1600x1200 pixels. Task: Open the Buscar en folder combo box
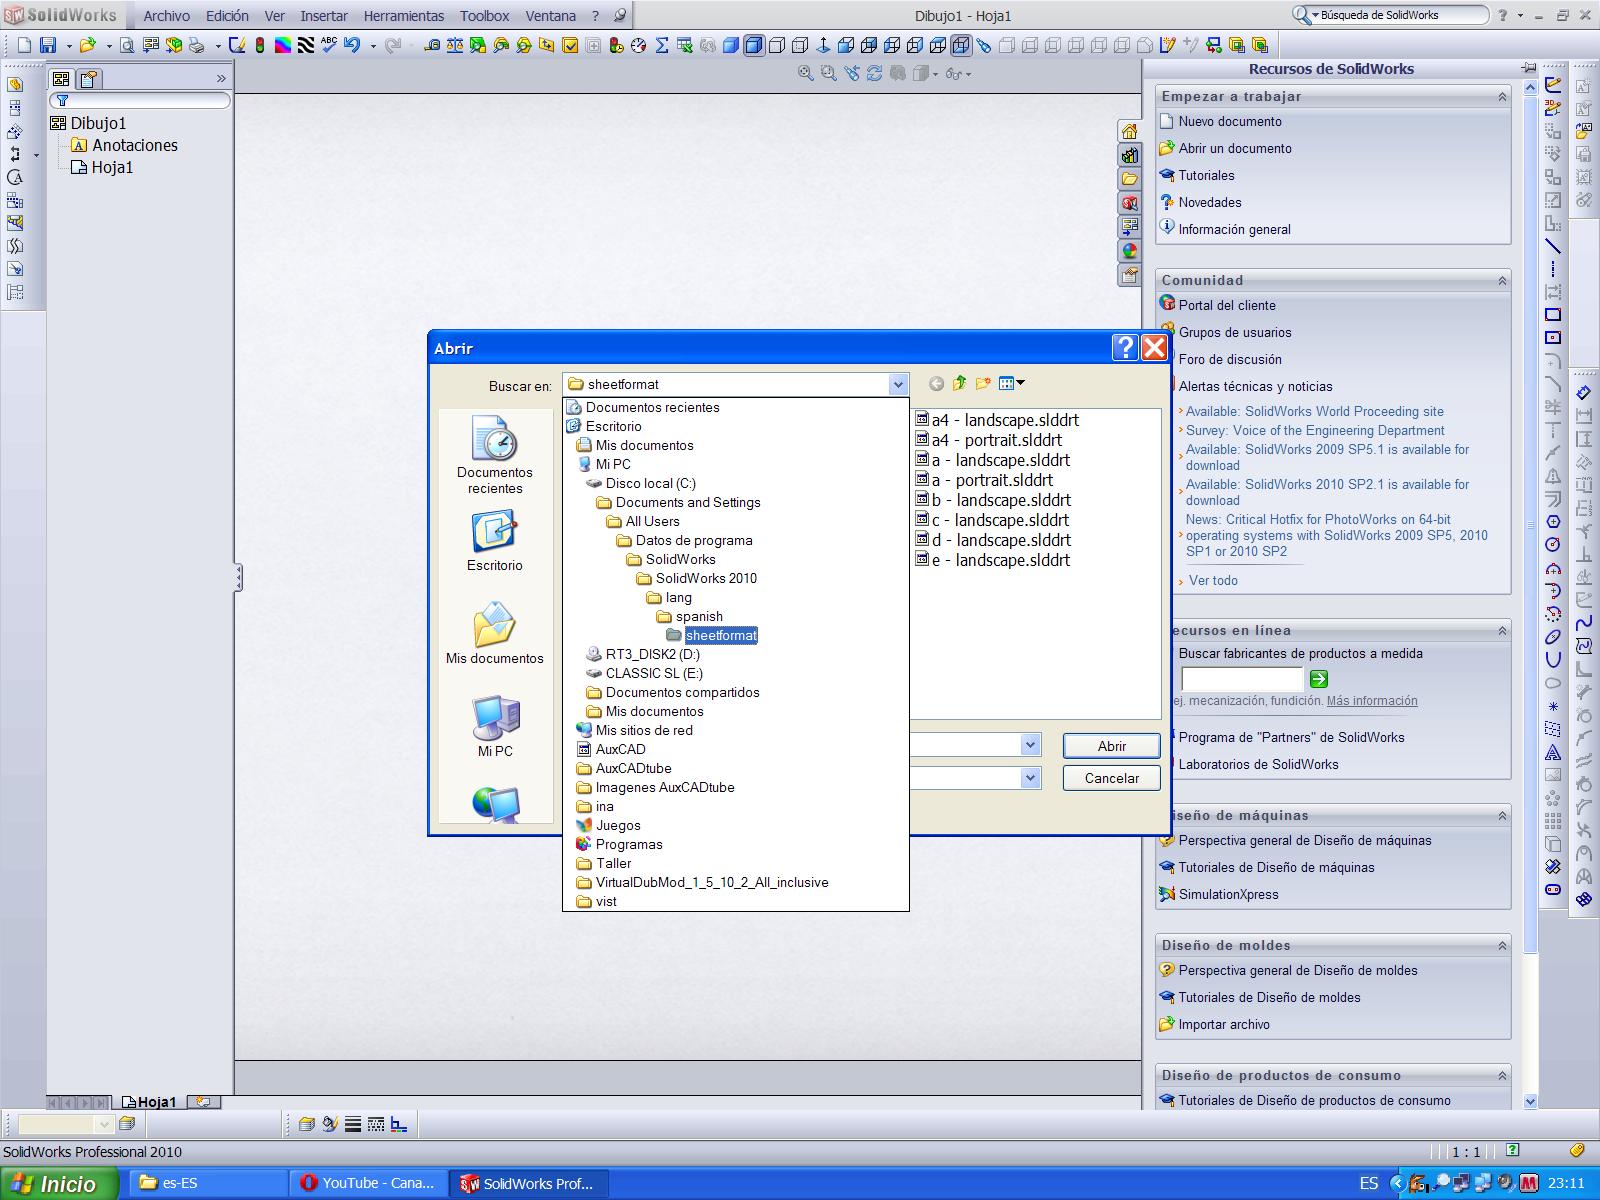click(x=736, y=384)
